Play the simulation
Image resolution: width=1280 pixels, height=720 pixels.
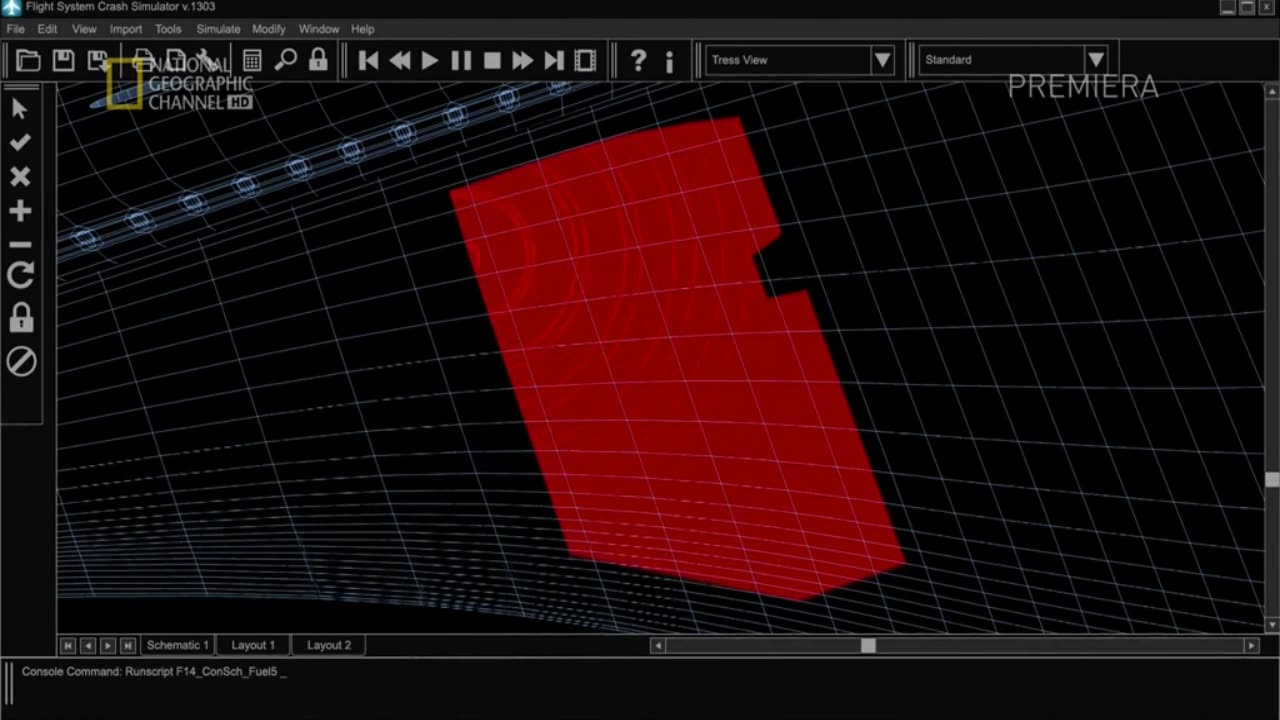click(x=430, y=61)
